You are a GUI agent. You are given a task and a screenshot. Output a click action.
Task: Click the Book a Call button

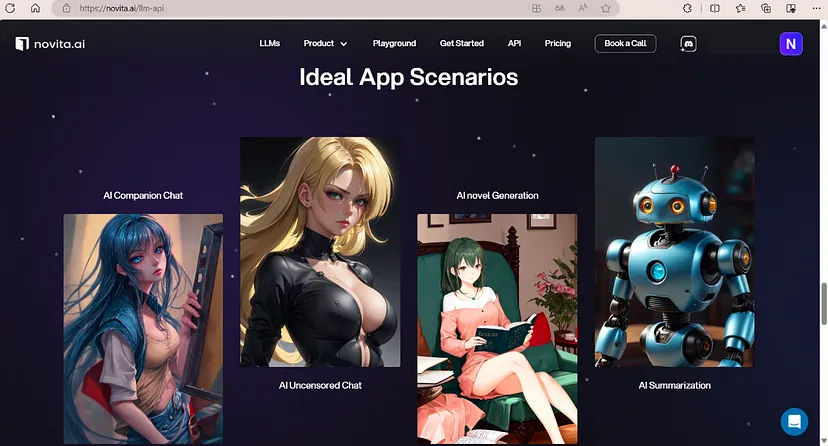[x=625, y=43]
